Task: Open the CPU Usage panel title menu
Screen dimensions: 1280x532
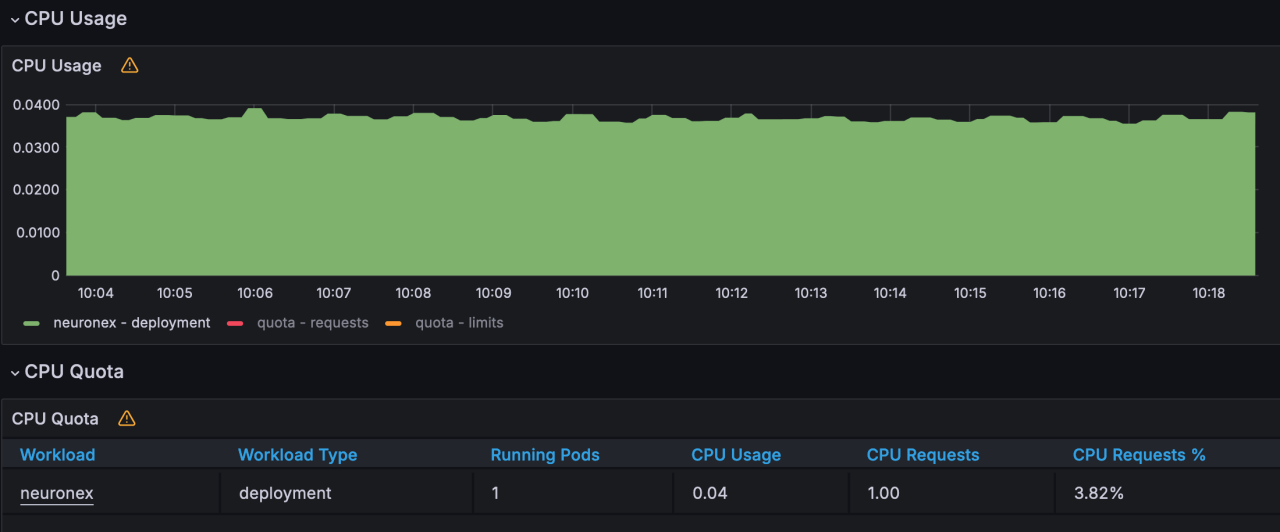Action: click(57, 66)
